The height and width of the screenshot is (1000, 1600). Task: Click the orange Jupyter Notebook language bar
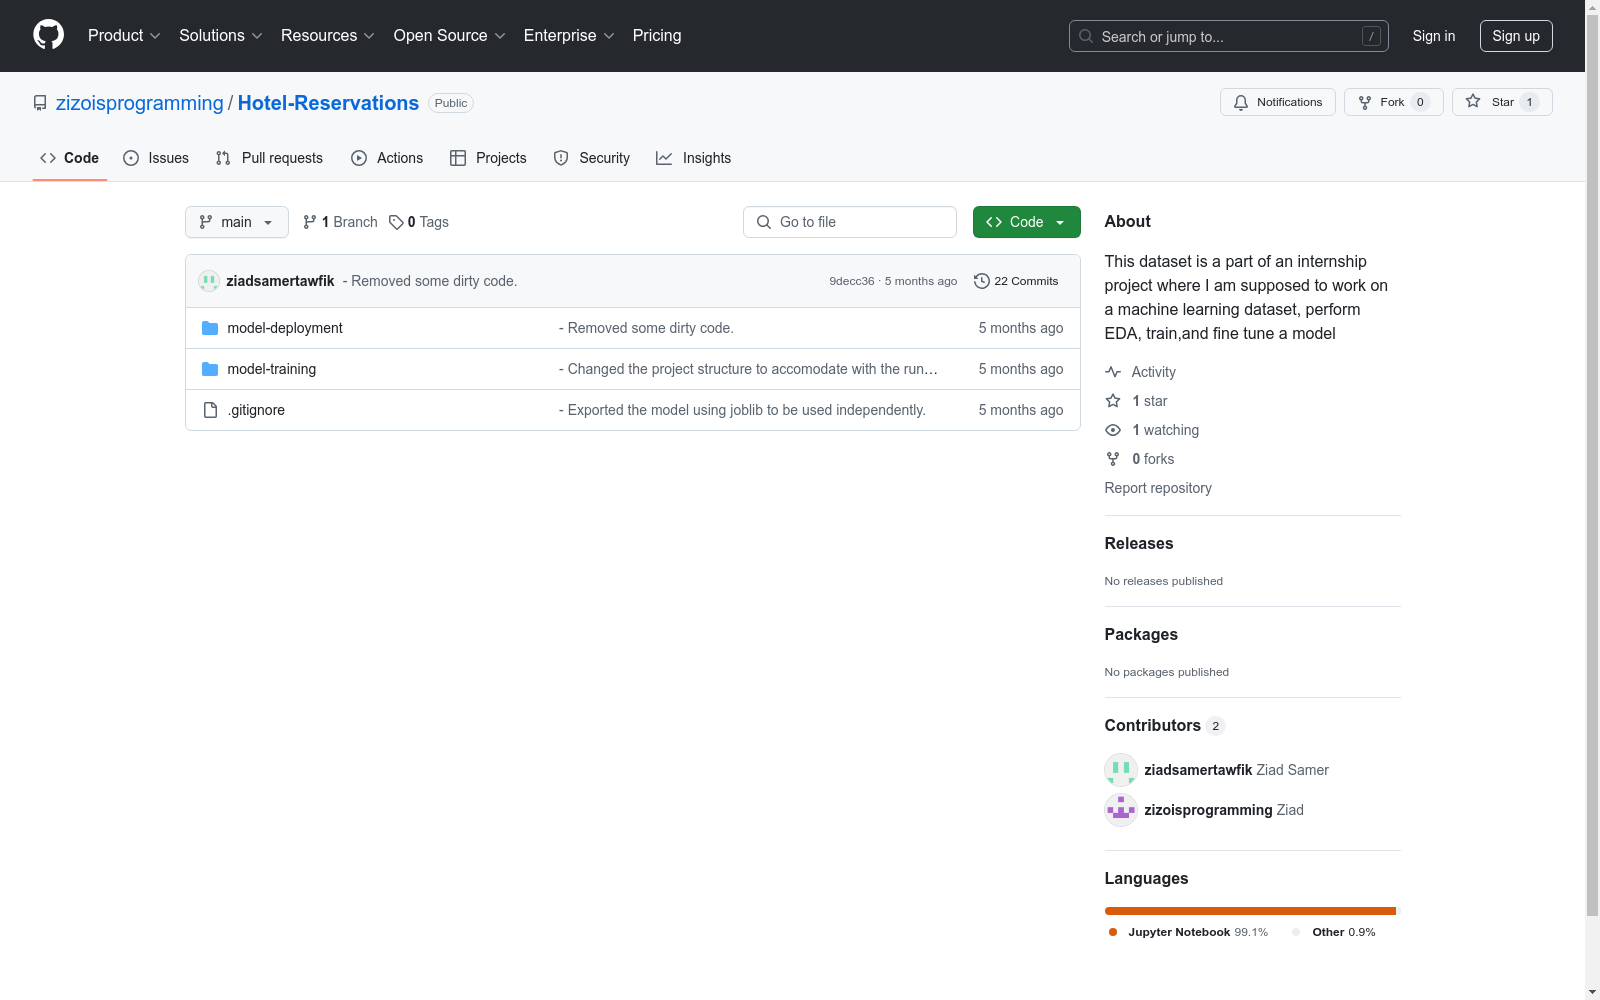coord(1249,911)
